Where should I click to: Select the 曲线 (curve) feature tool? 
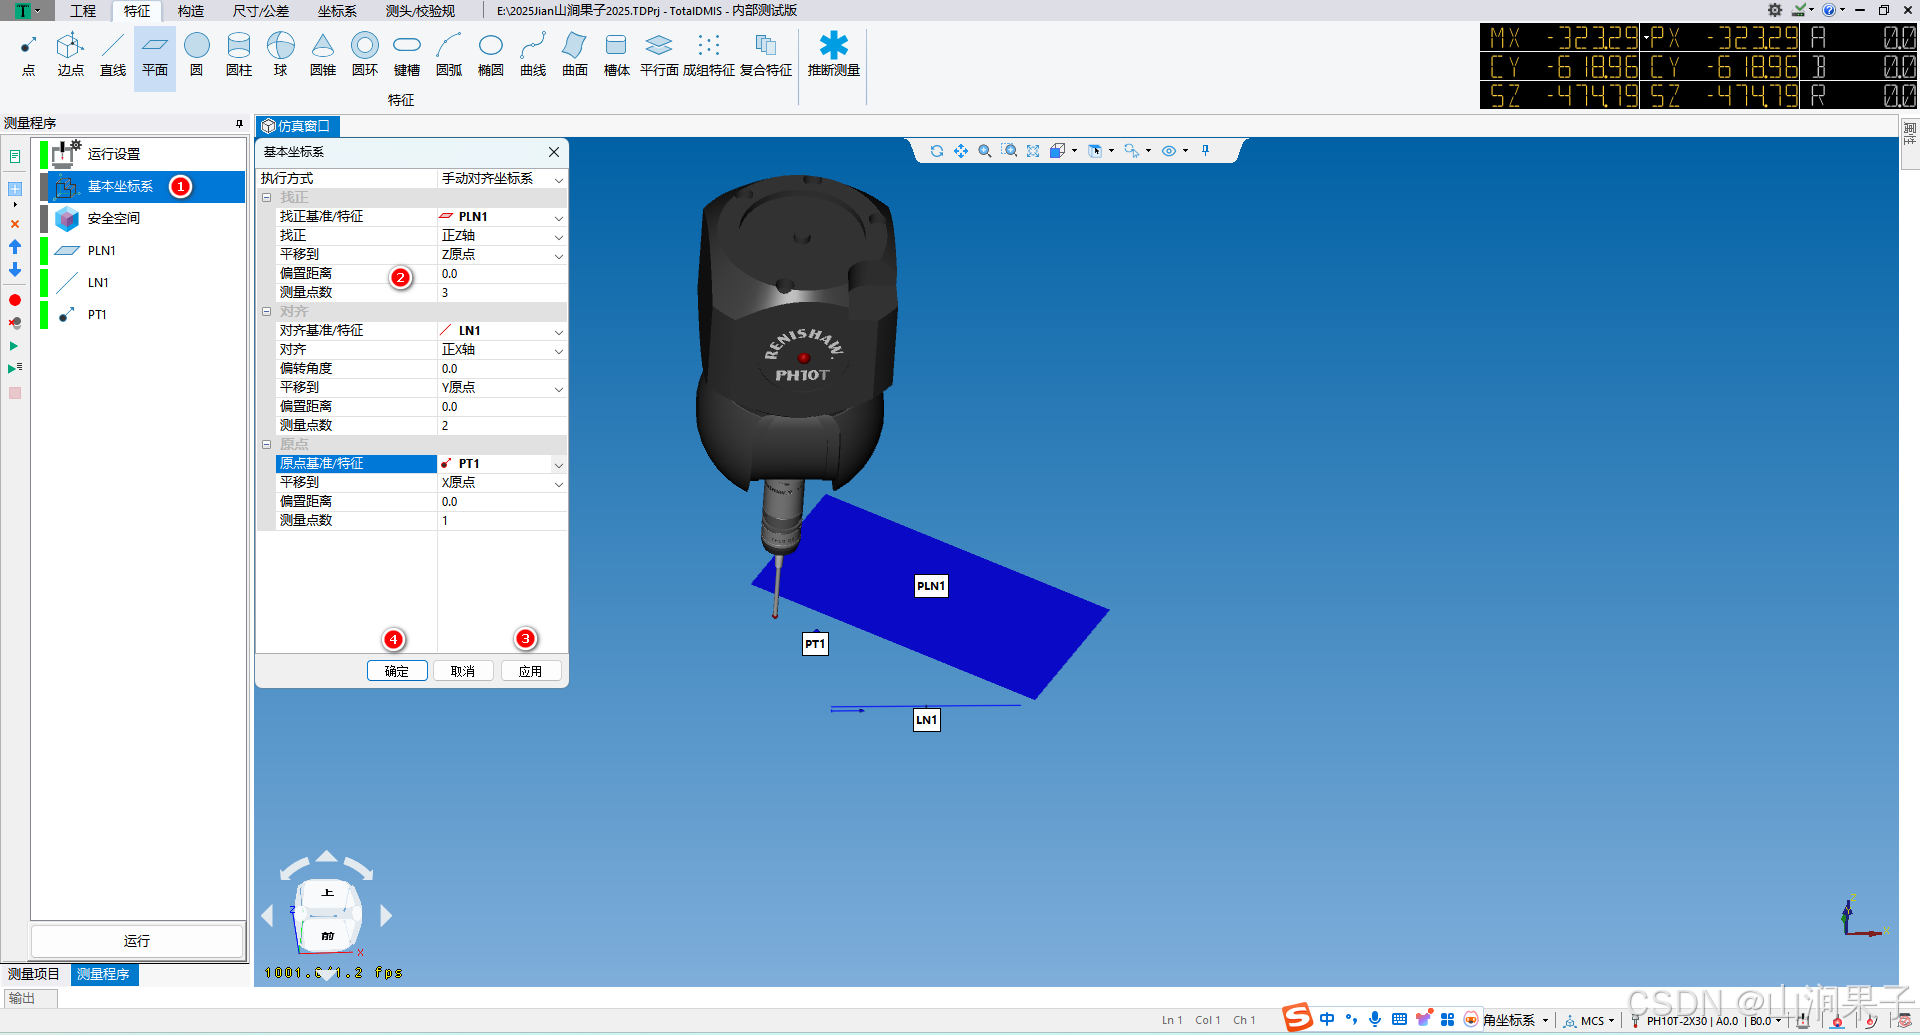click(533, 56)
